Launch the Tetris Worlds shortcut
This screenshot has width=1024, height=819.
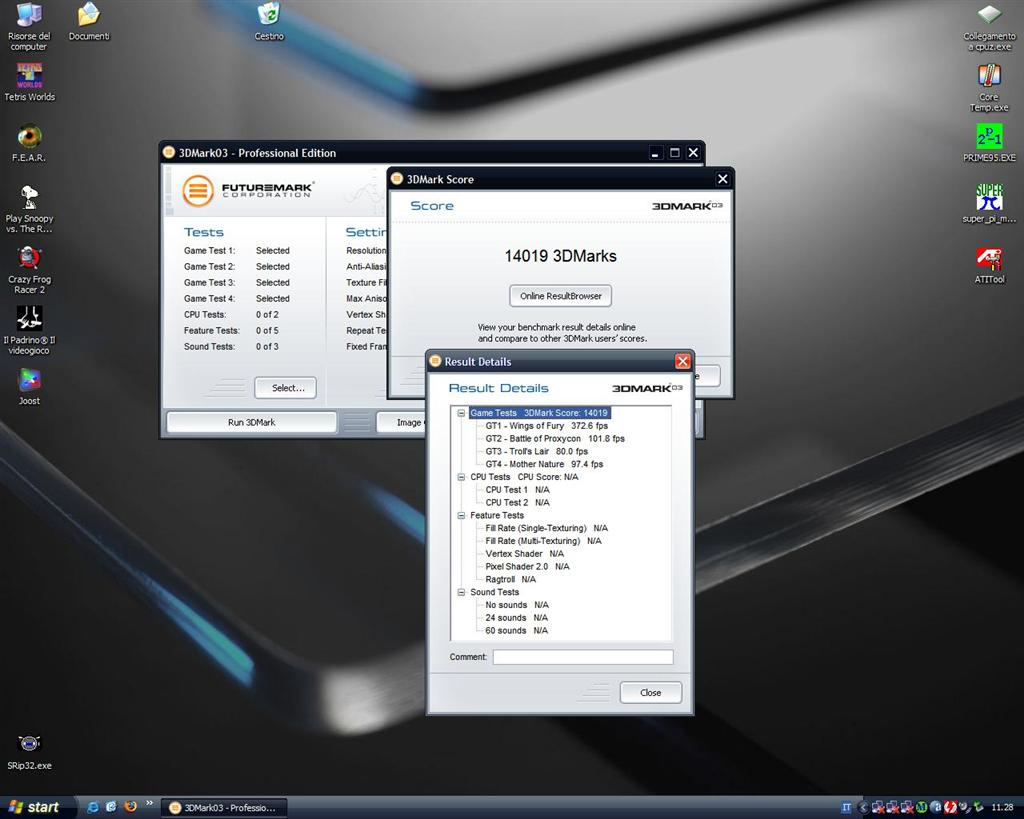coord(29,82)
